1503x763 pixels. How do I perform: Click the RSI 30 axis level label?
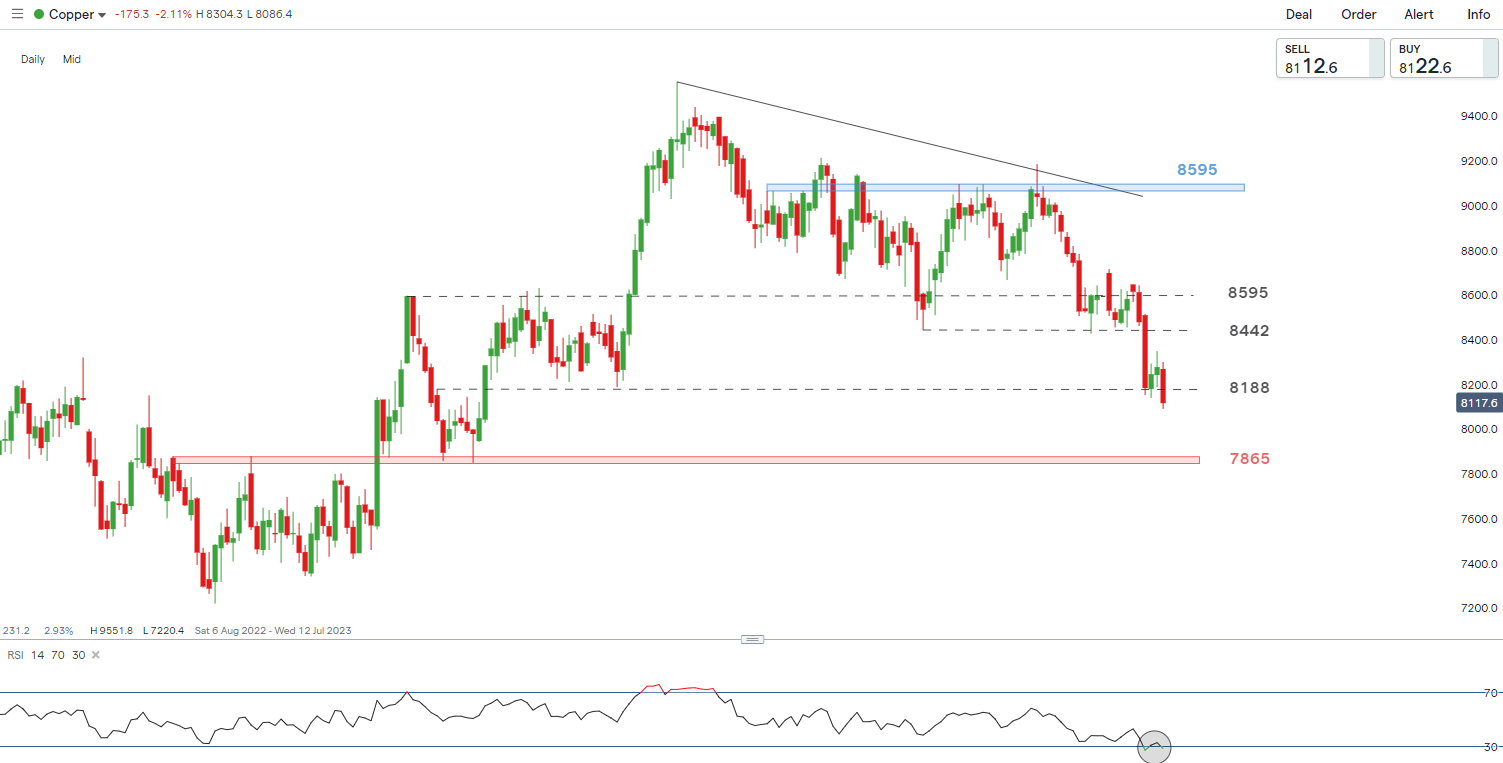(1491, 747)
